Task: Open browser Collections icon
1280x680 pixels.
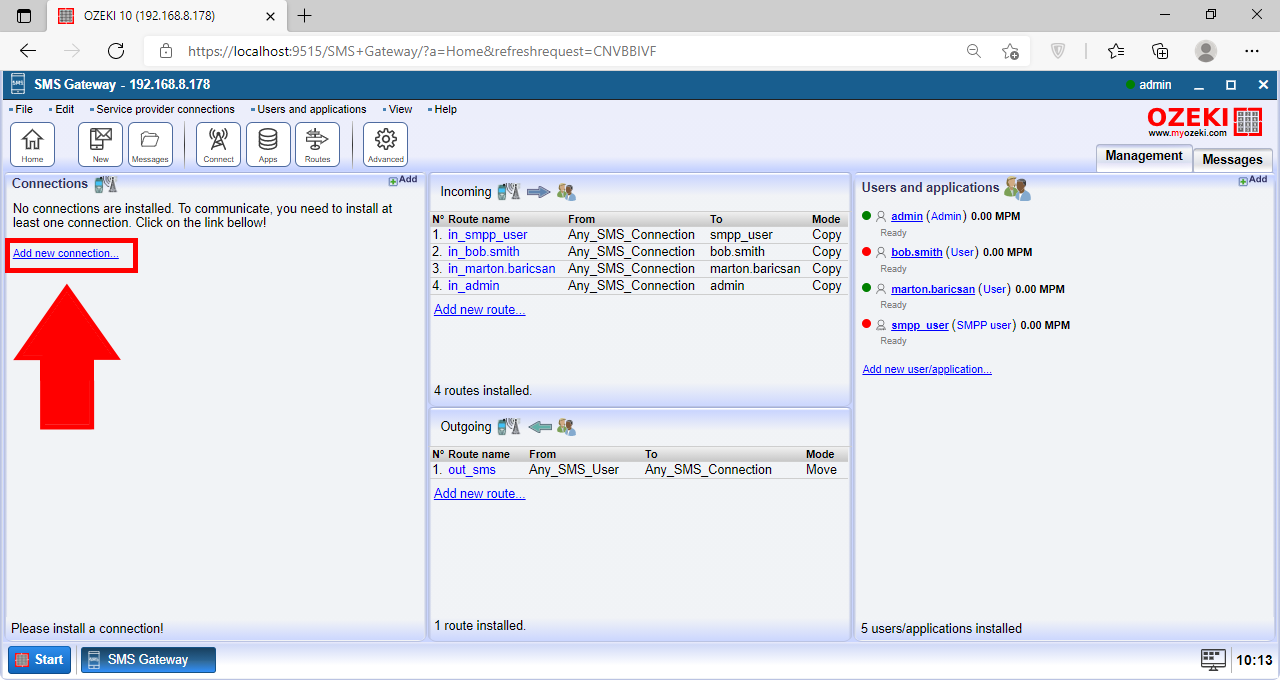Action: (x=1160, y=51)
